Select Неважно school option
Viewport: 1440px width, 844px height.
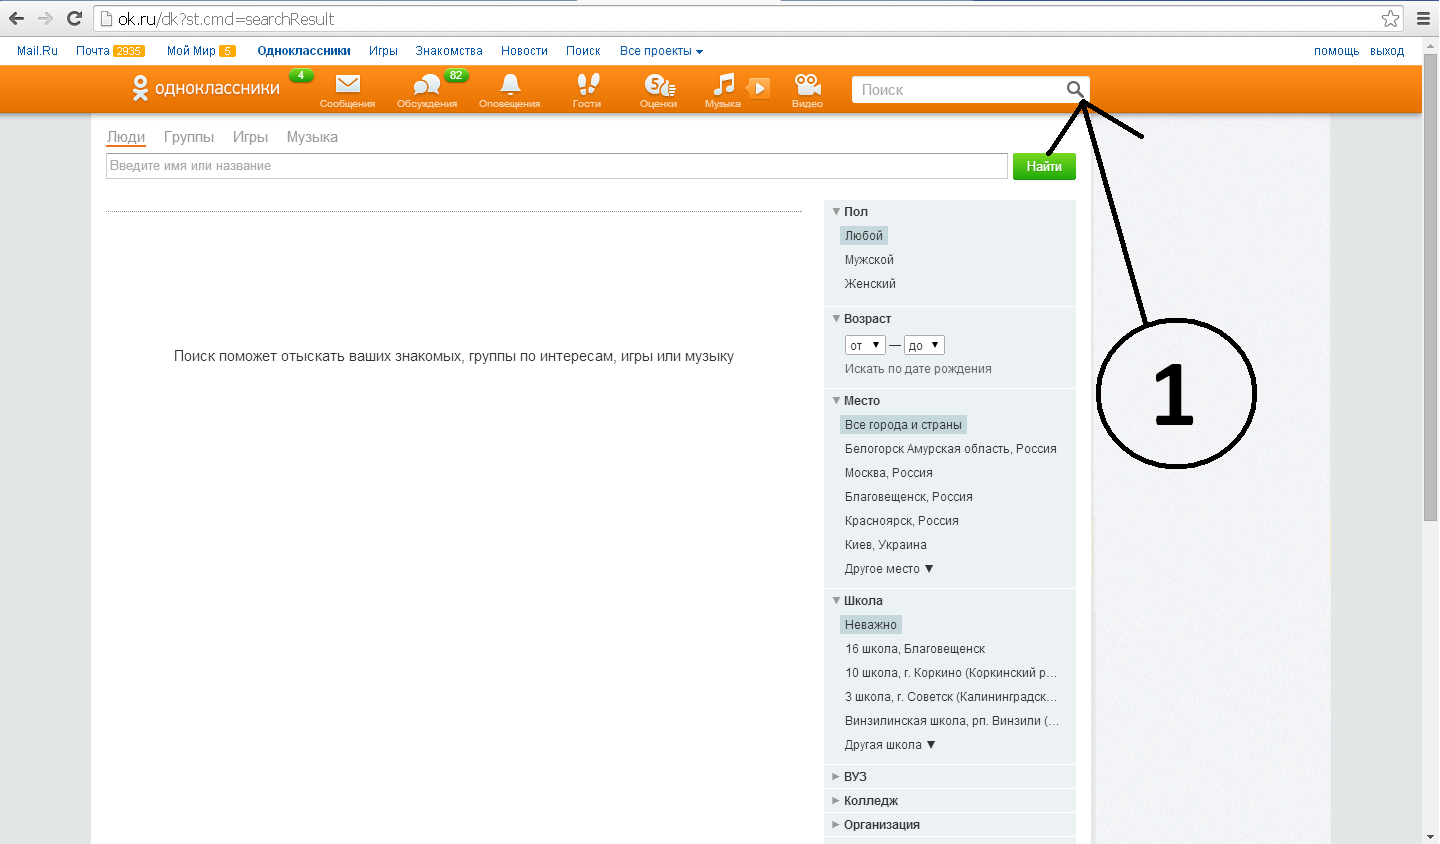(x=871, y=625)
